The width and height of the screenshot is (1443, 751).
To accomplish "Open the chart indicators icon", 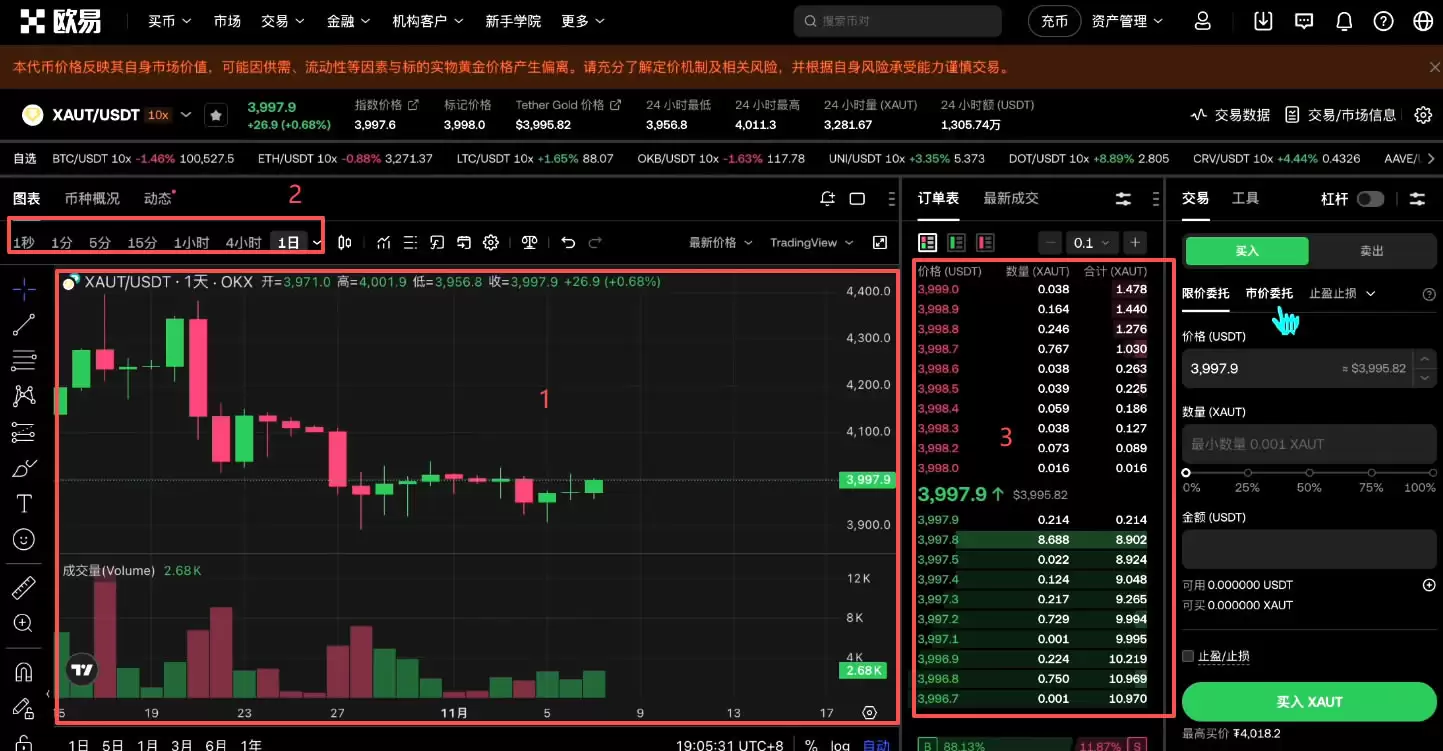I will 384,241.
